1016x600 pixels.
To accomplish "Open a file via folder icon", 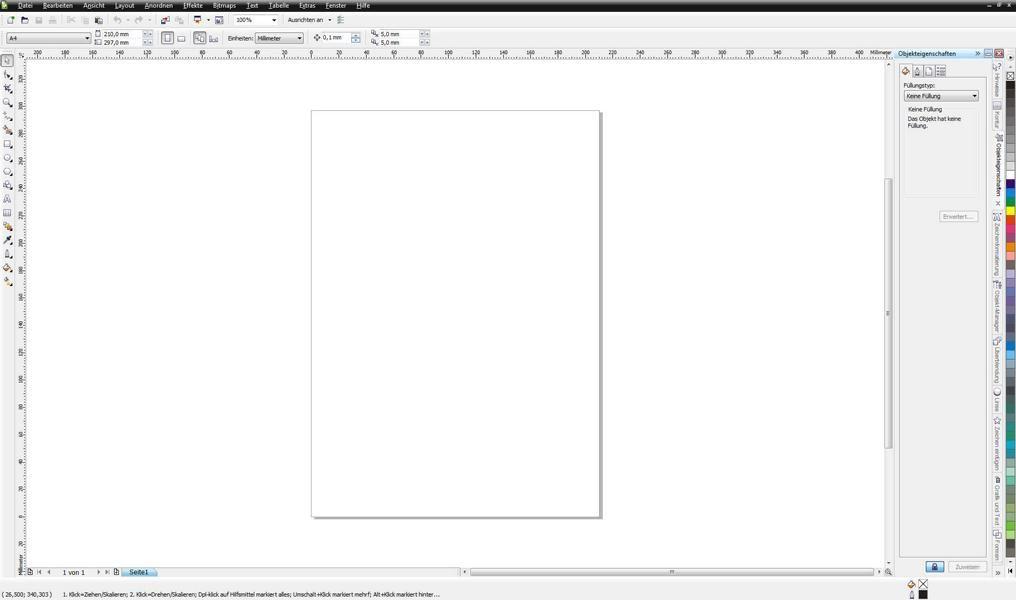I will pyautogui.click(x=25, y=20).
